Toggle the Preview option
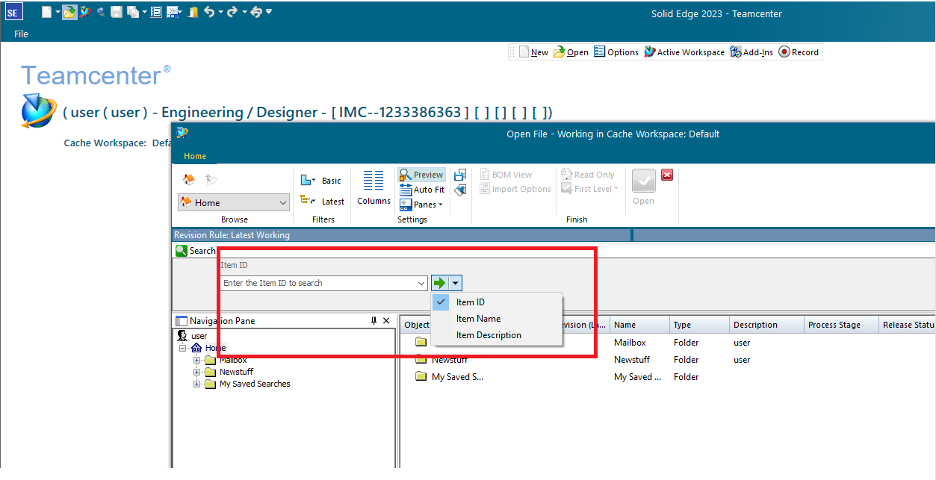 tap(422, 175)
